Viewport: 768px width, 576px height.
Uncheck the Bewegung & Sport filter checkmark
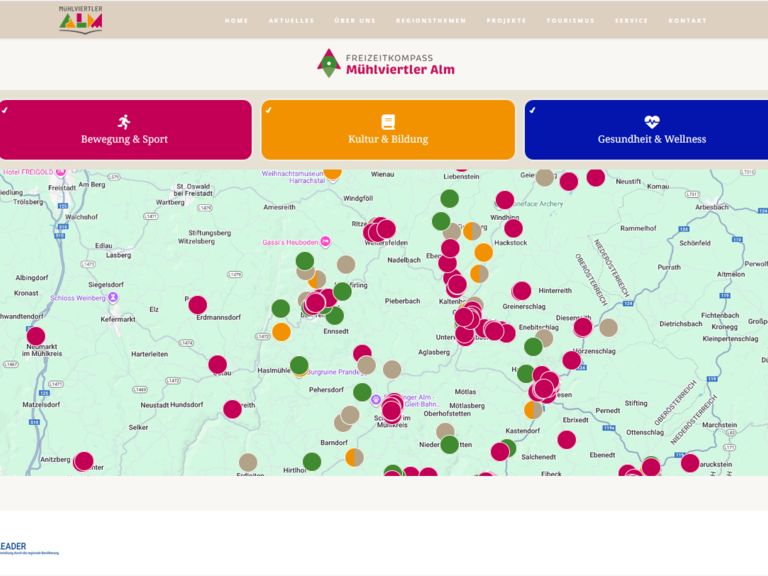tap(5, 110)
